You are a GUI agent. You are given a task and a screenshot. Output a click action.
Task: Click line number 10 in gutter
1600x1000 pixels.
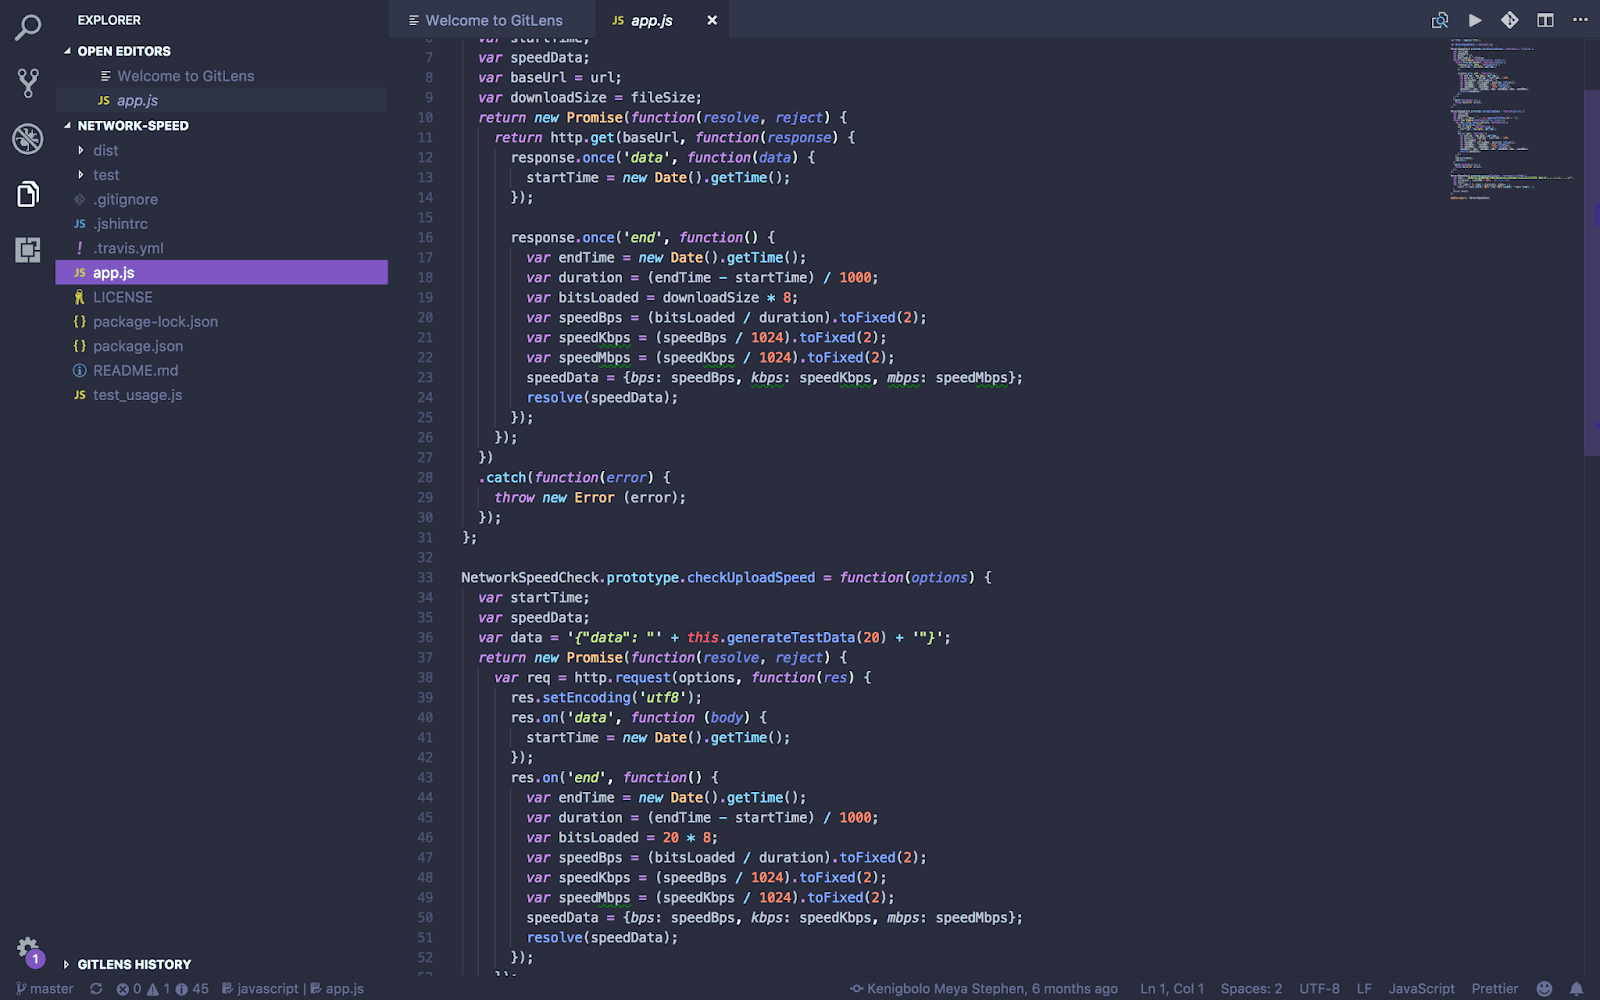(425, 117)
